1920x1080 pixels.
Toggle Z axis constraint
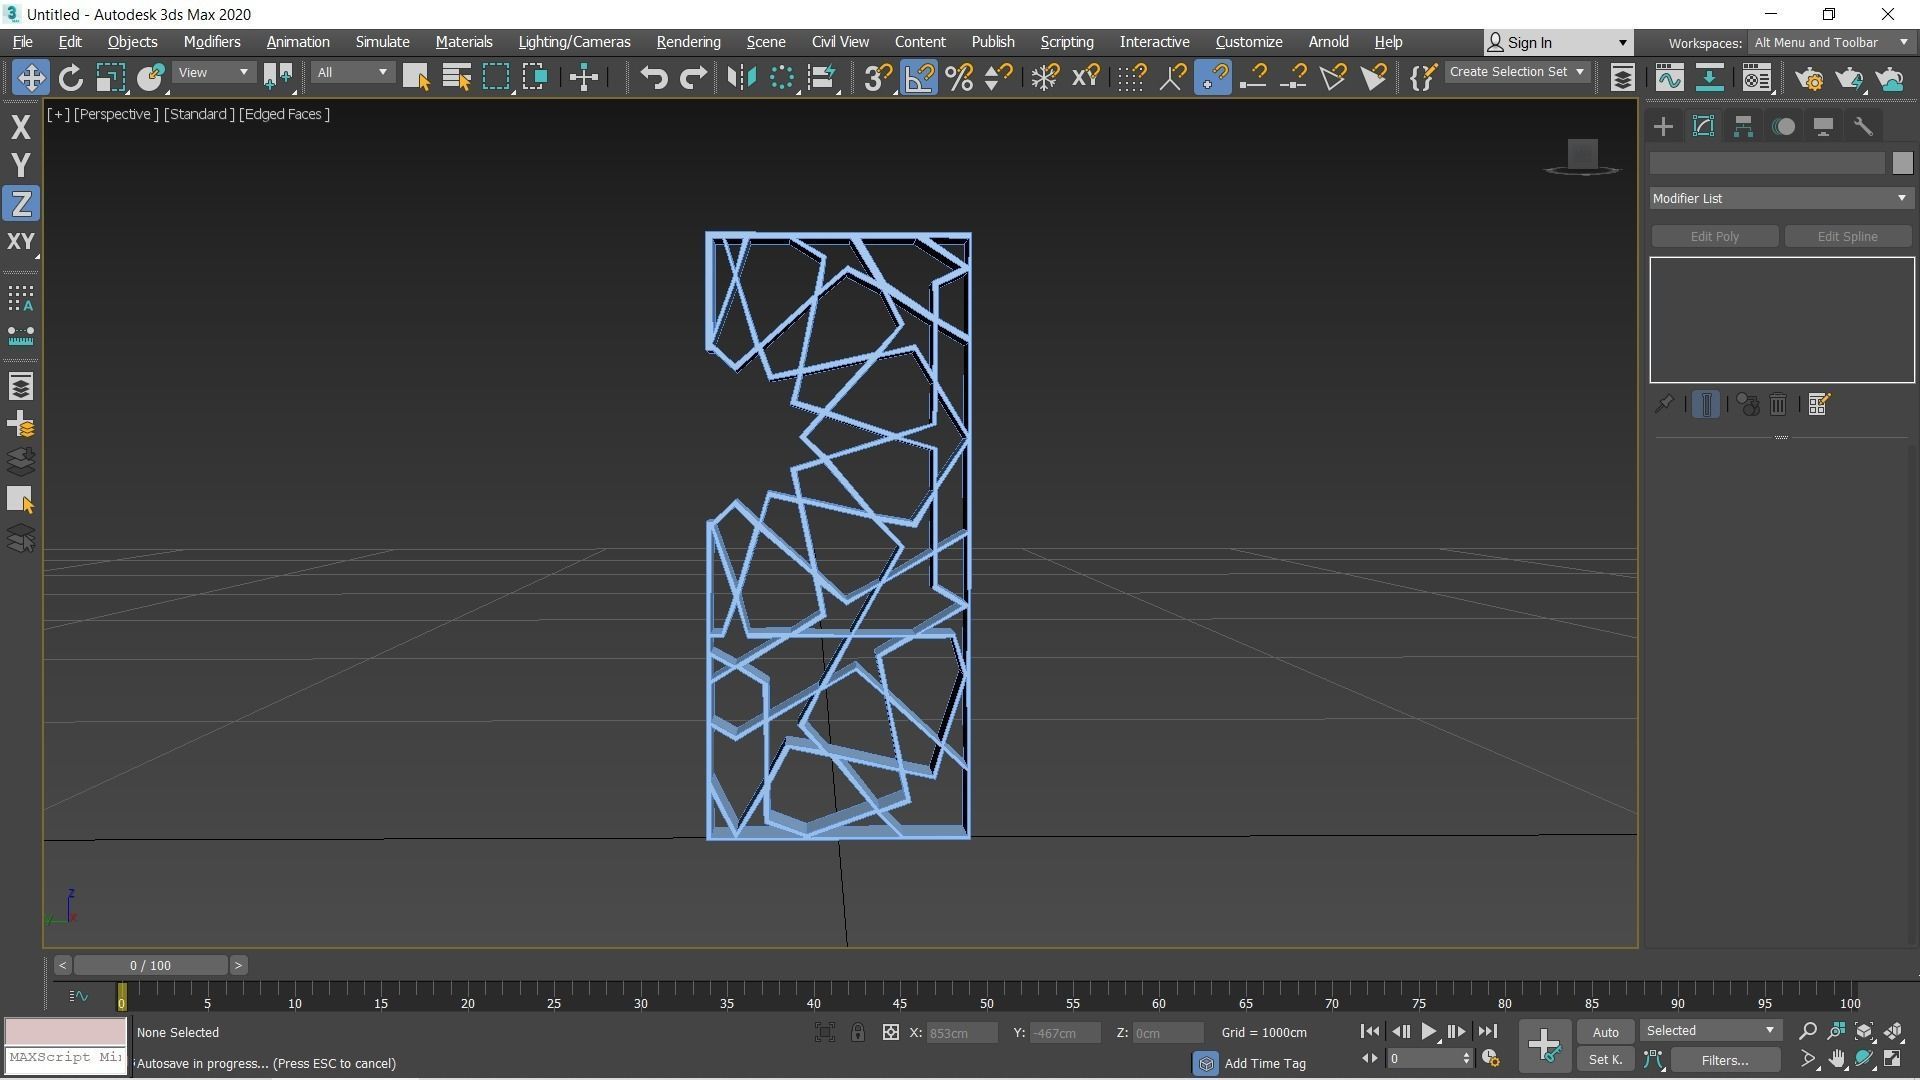(20, 203)
